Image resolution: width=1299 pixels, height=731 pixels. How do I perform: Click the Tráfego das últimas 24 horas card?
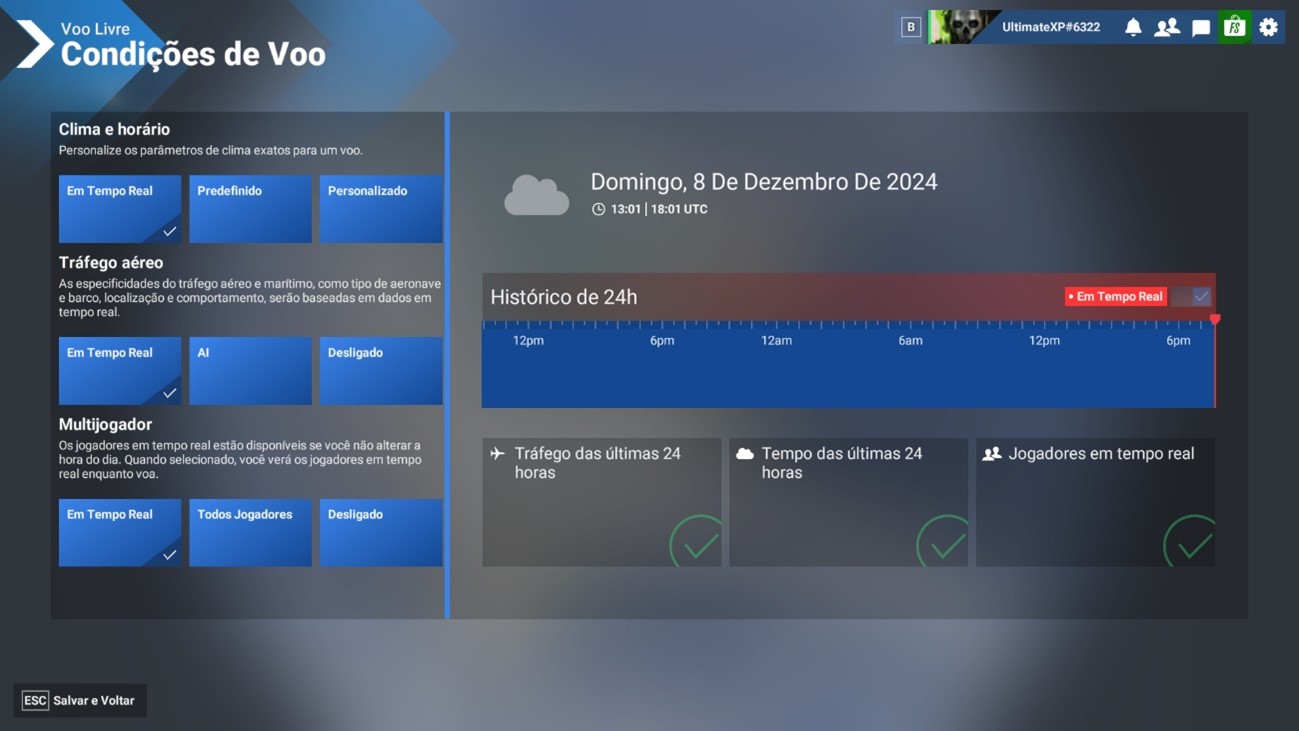click(x=601, y=502)
